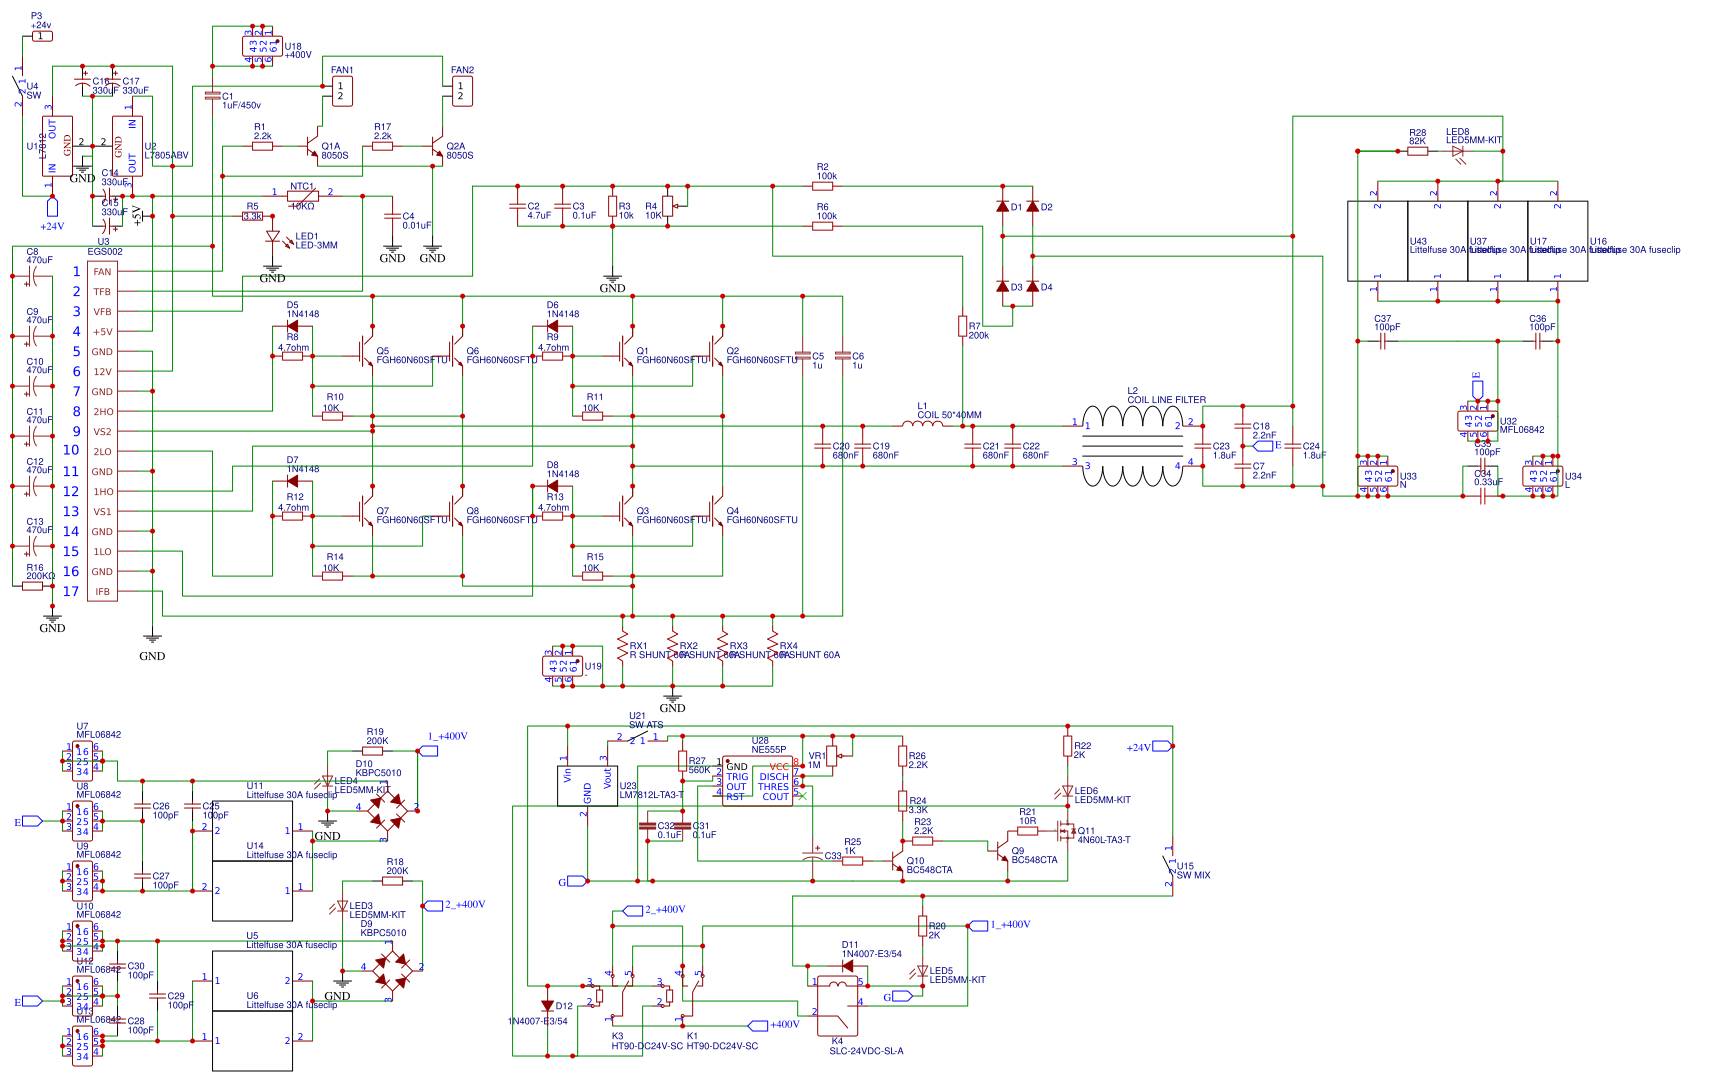Click the EGS002 module label
This screenshot has height=1081, width=1709.
tap(105, 252)
